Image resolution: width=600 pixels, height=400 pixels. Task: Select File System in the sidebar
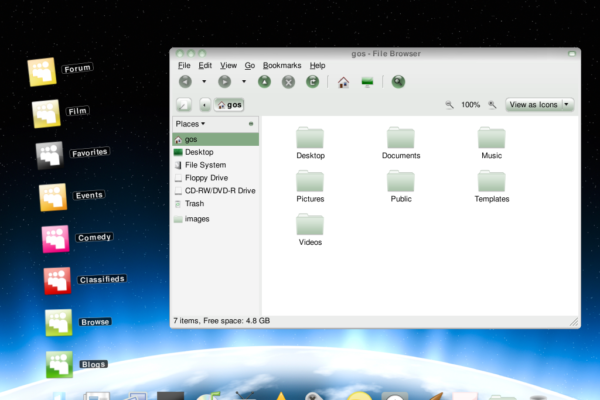[x=216, y=165]
